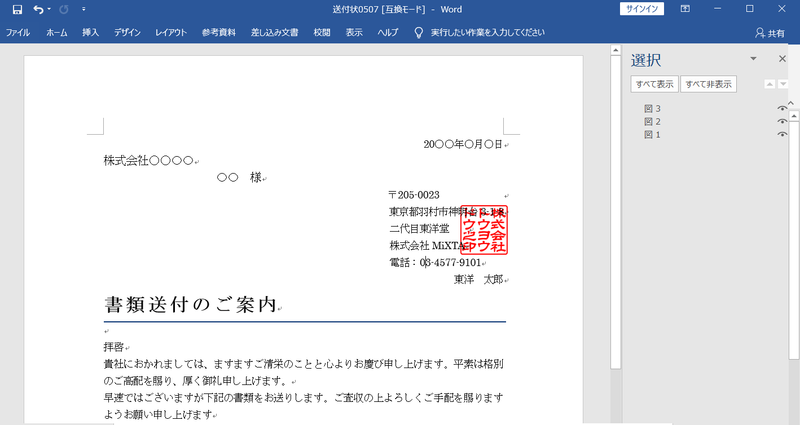Focus the 実行したい作業を入力してください search box
800x425 pixels.
(488, 33)
